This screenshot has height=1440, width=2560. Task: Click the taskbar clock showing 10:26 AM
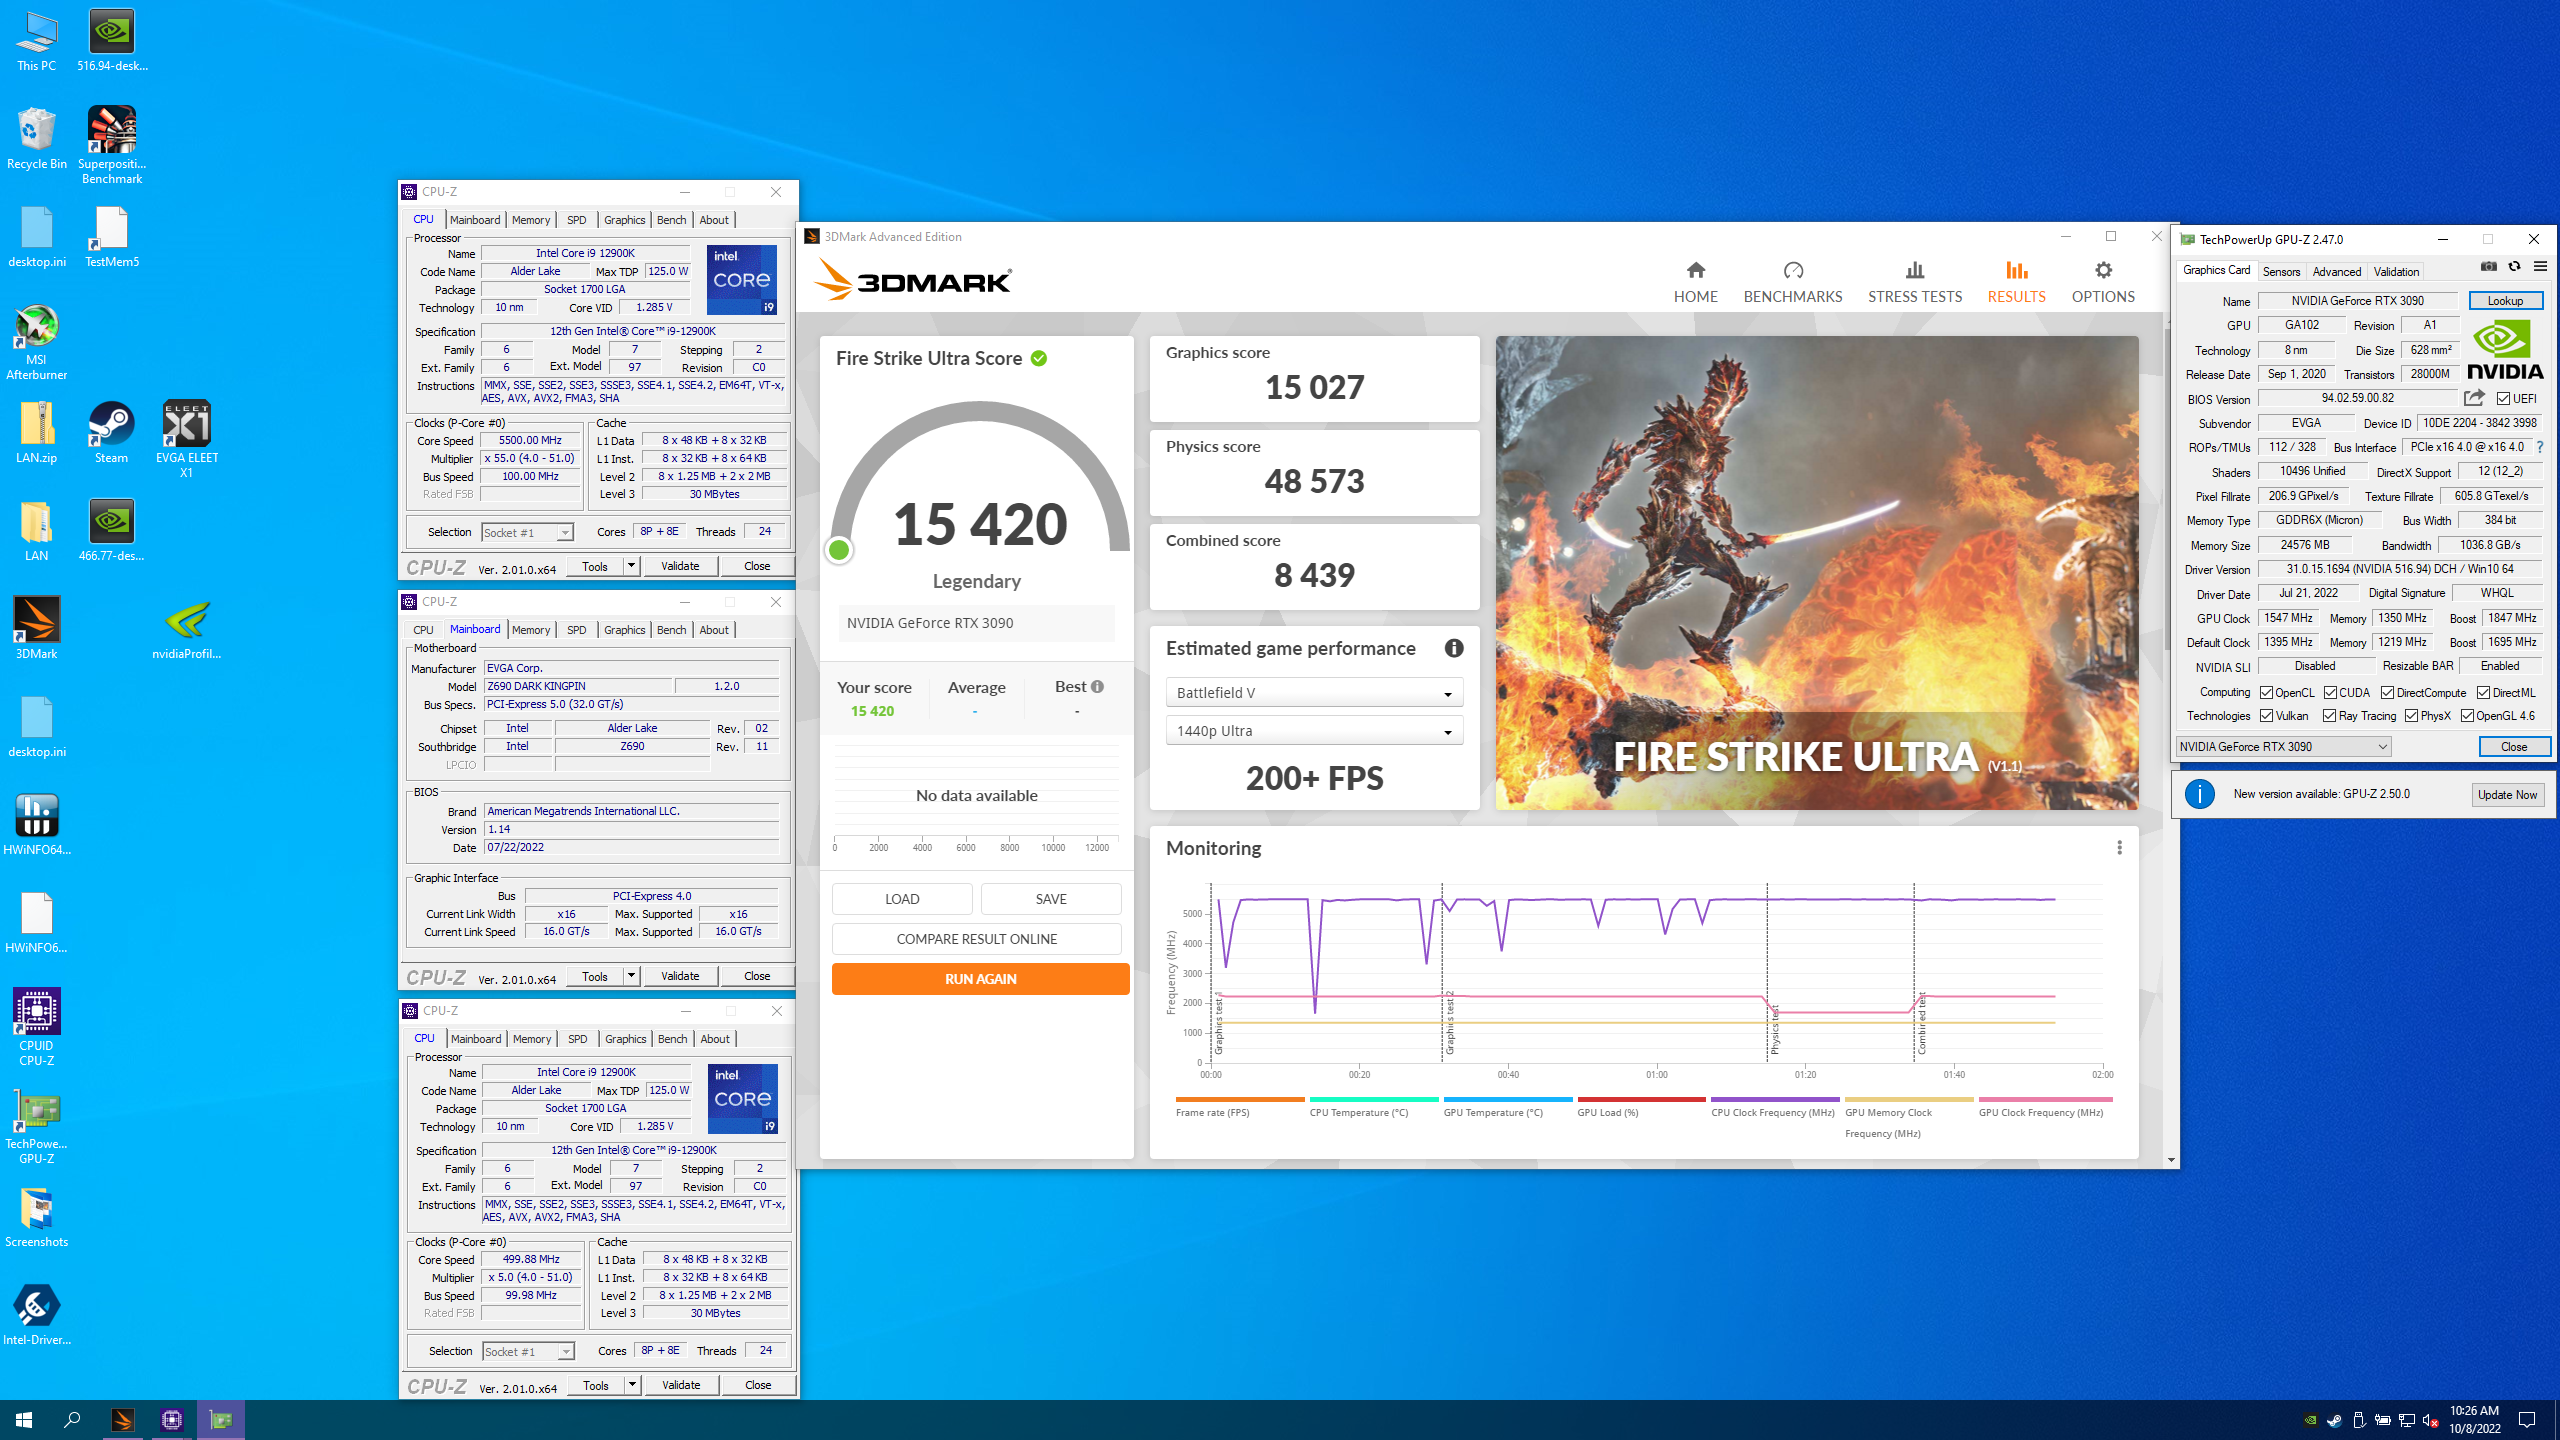pos(2474,1419)
